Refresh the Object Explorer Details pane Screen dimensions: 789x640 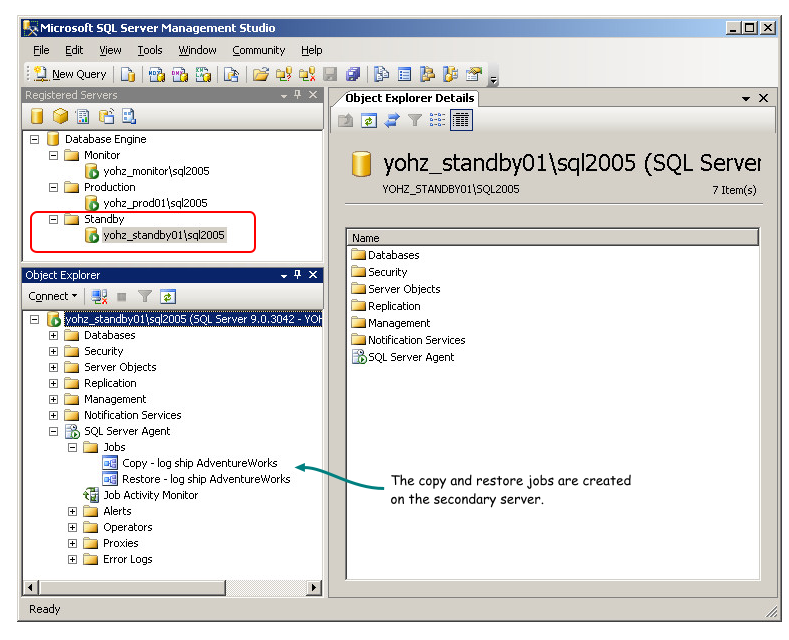[369, 120]
